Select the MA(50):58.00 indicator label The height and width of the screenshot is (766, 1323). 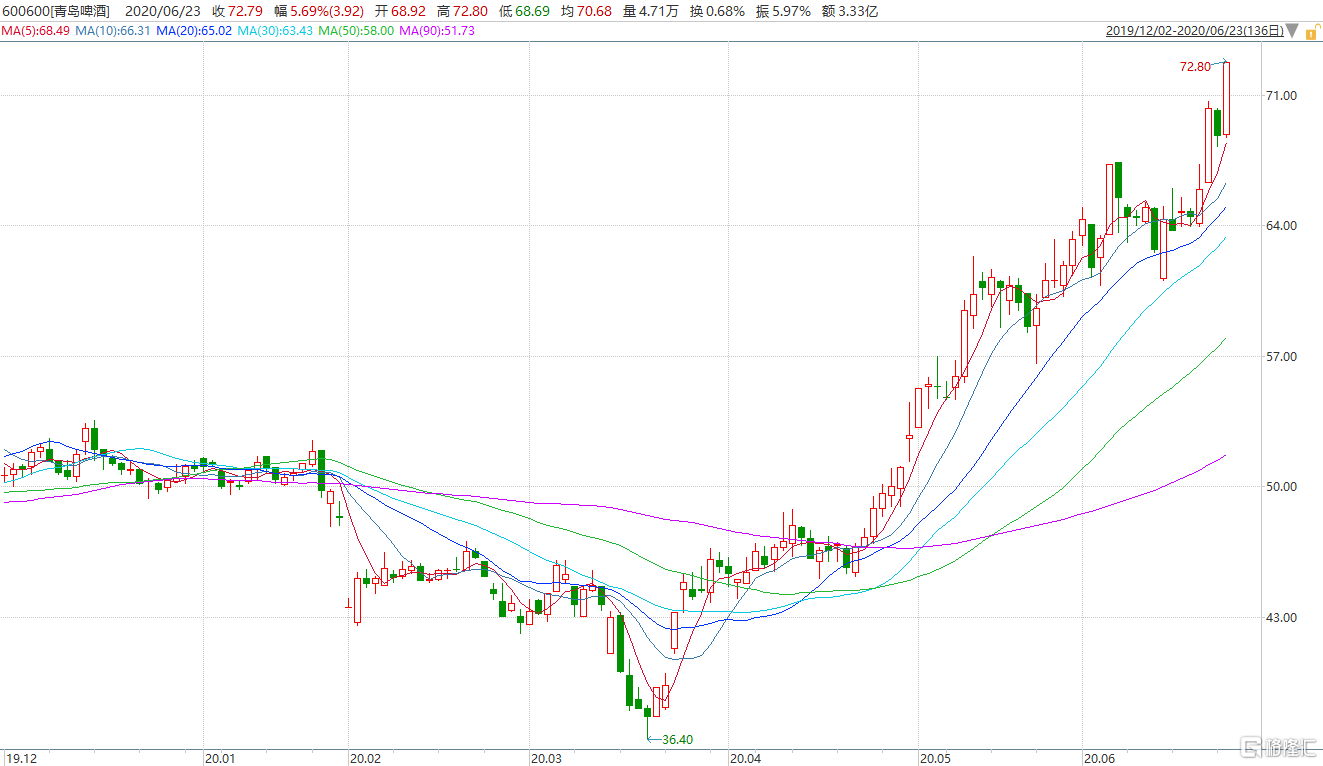click(356, 31)
